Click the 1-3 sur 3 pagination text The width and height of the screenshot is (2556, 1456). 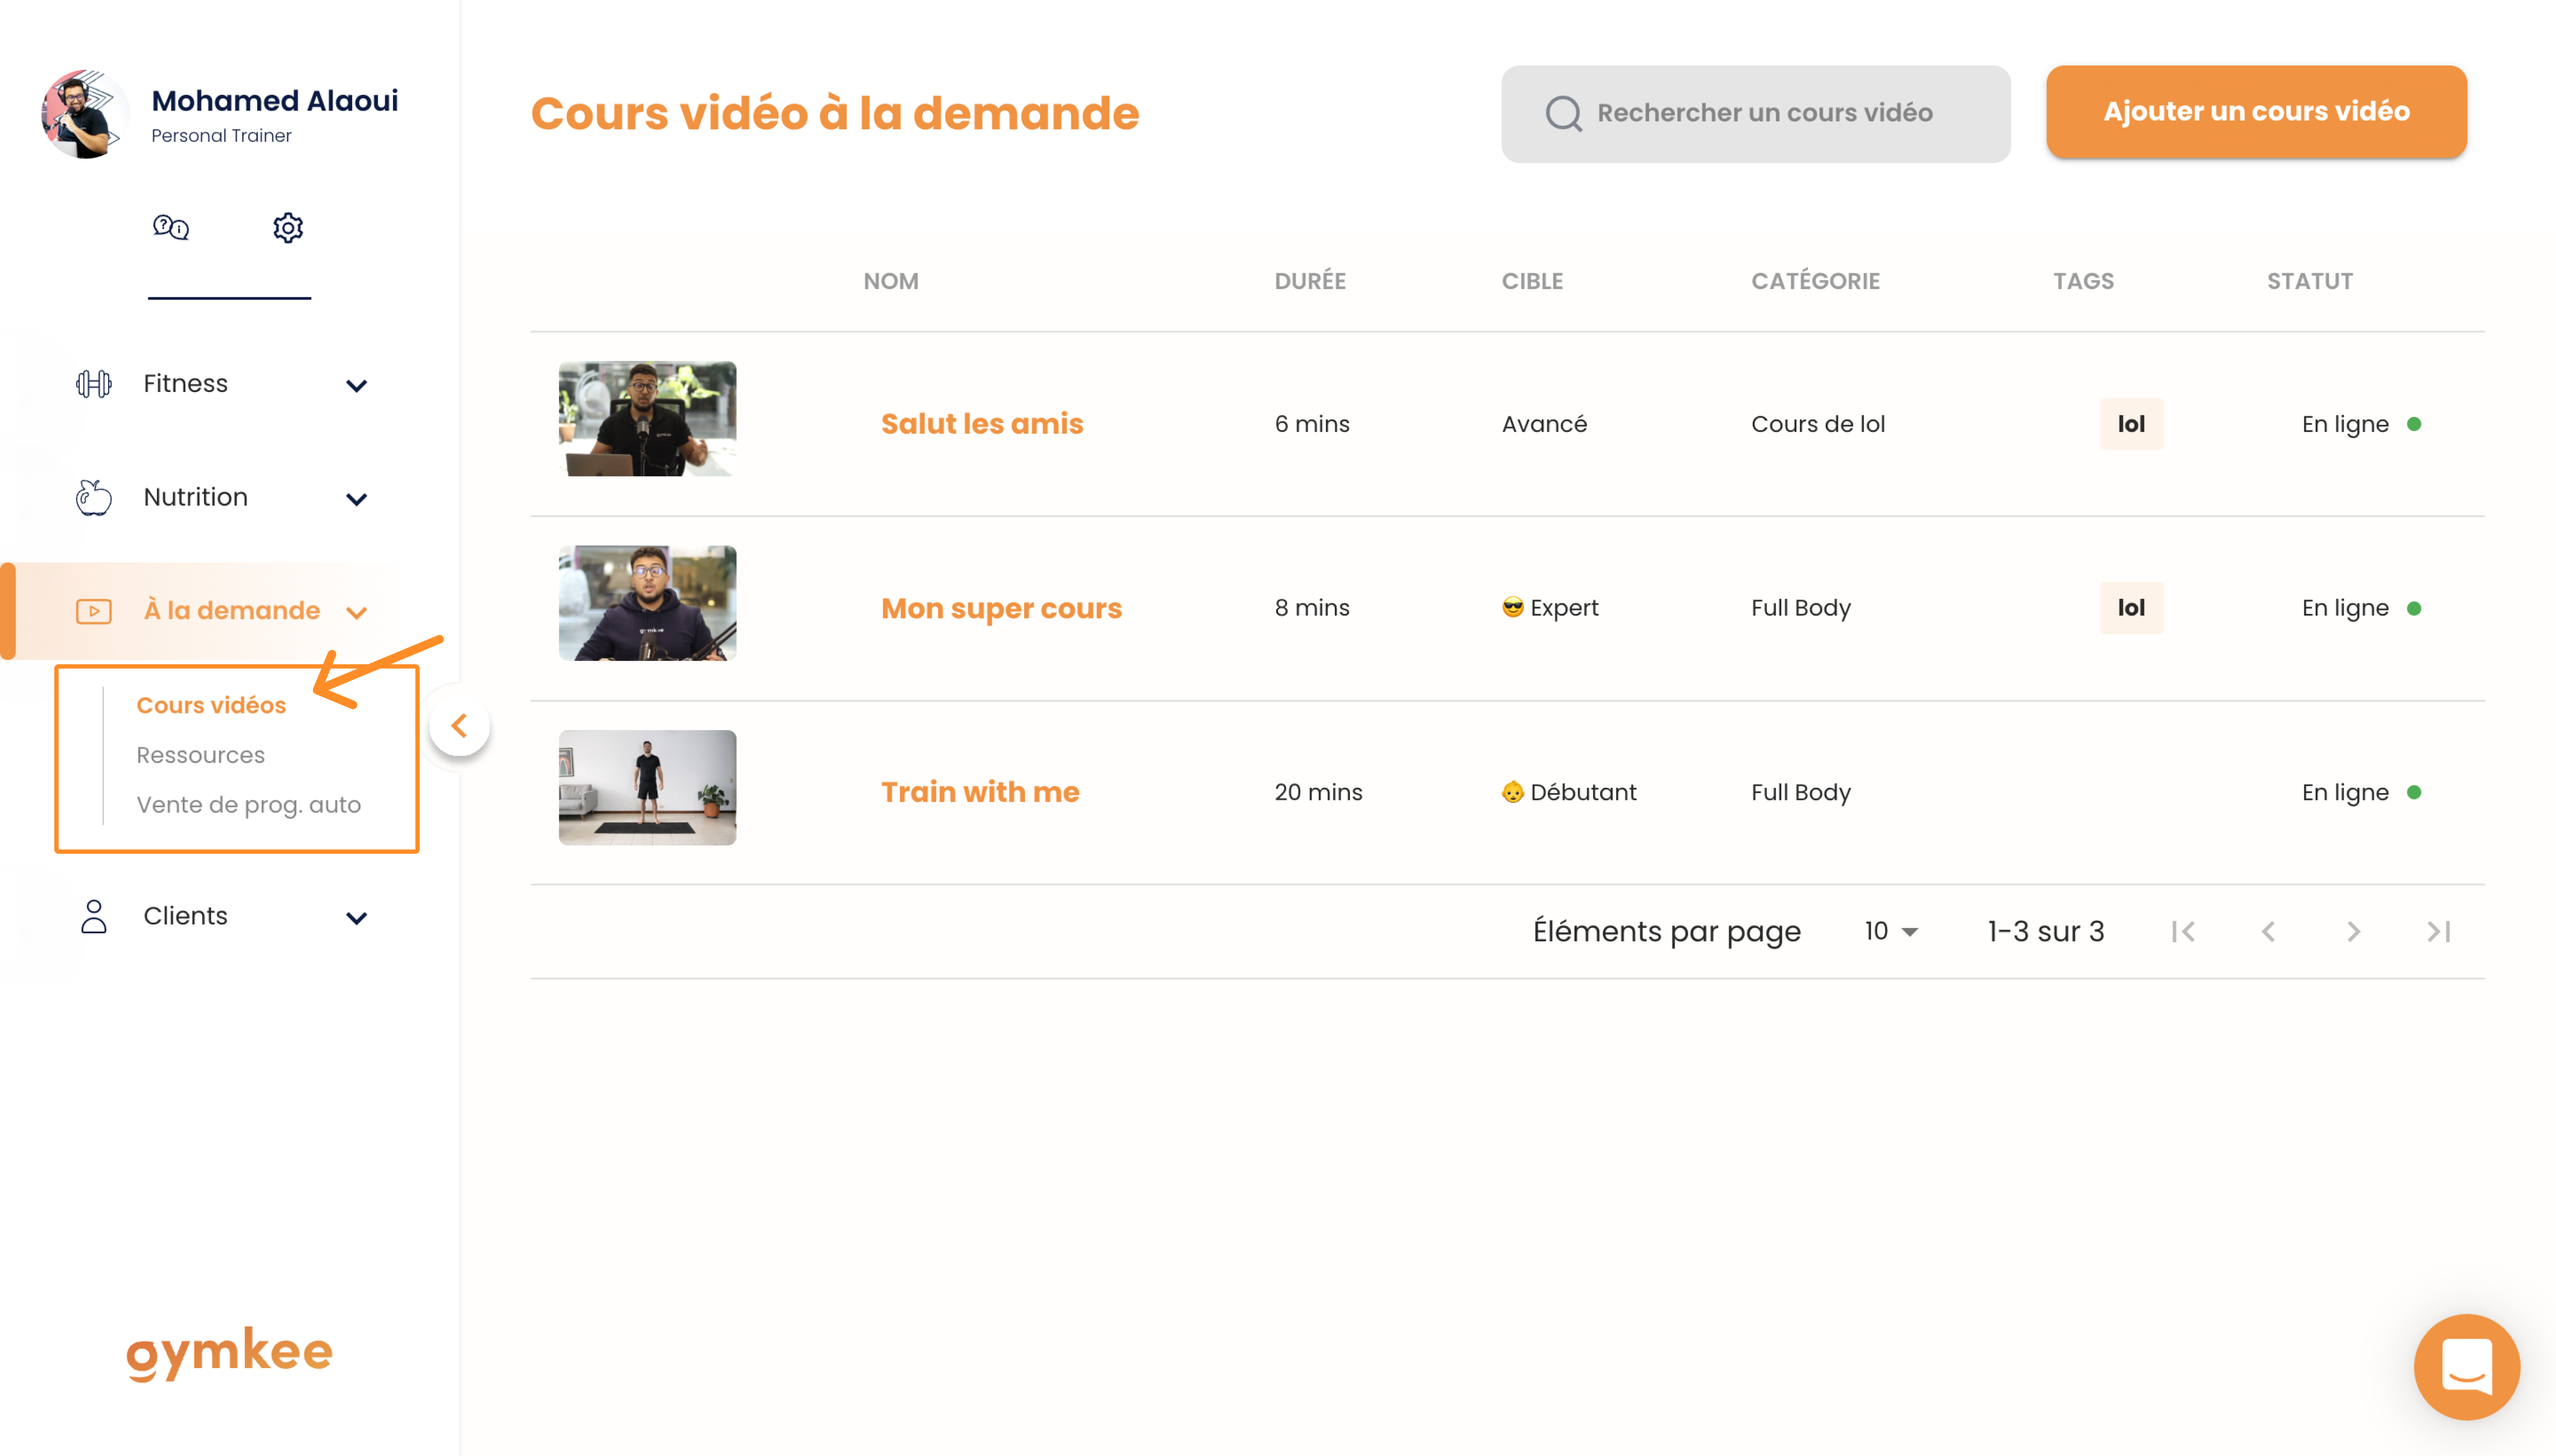(x=2045, y=932)
